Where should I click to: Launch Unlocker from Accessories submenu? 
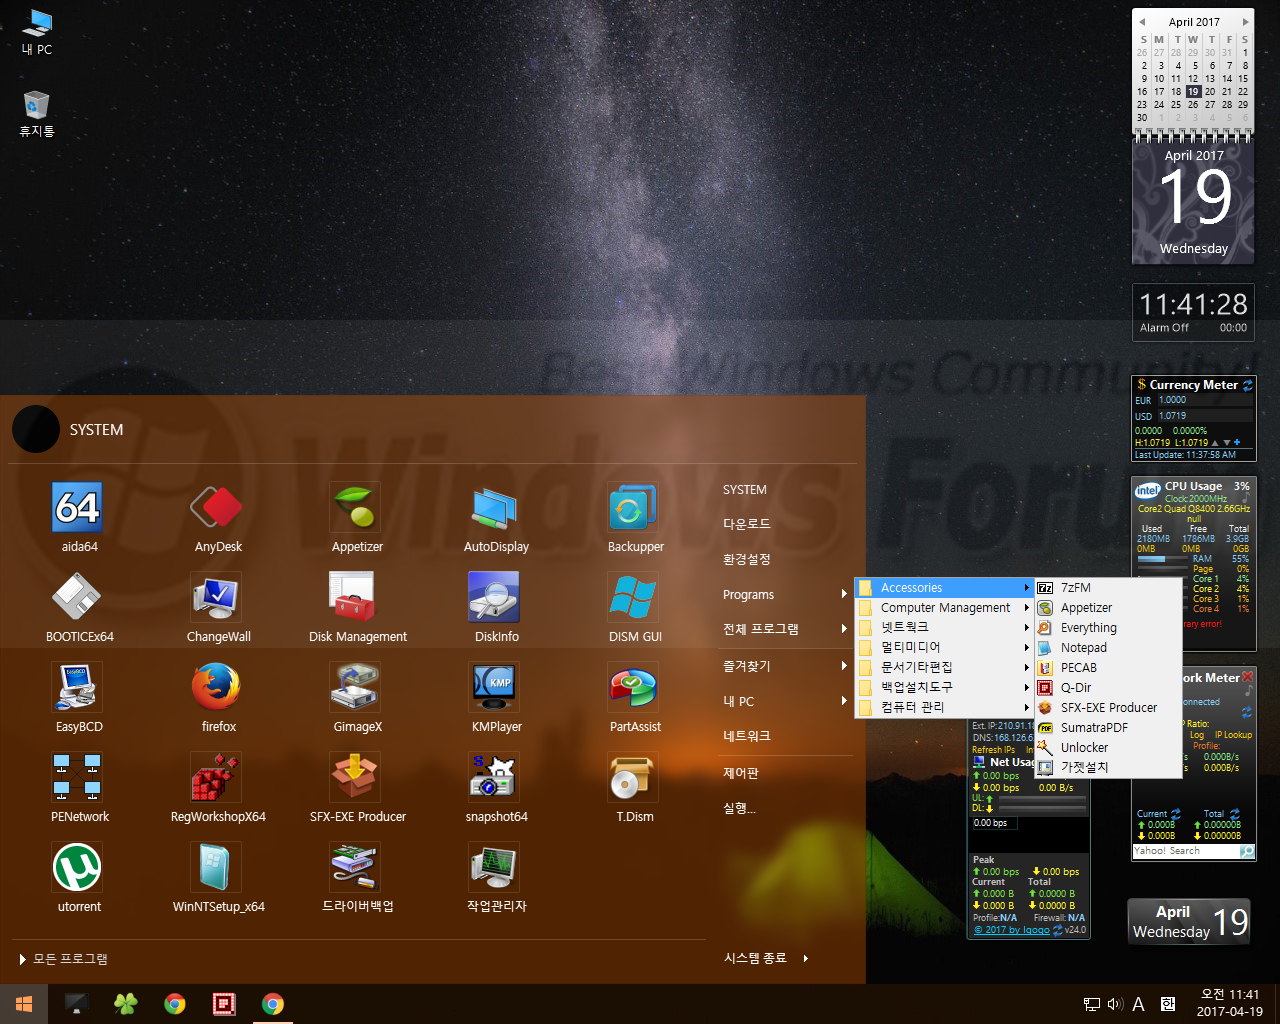click(x=1108, y=748)
